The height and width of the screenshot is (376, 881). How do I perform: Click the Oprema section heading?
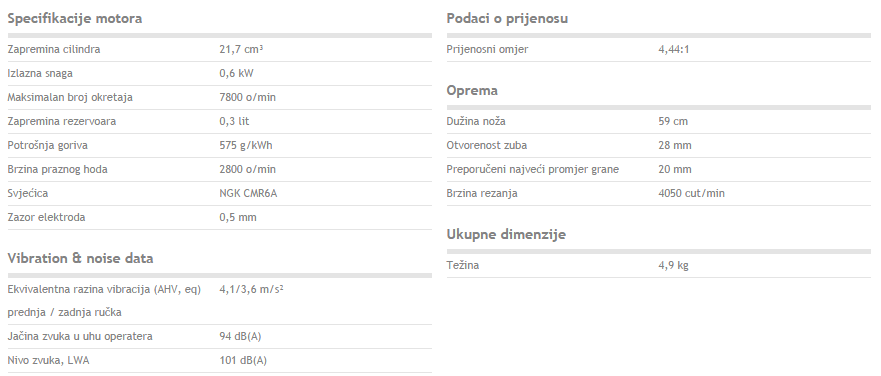click(472, 90)
